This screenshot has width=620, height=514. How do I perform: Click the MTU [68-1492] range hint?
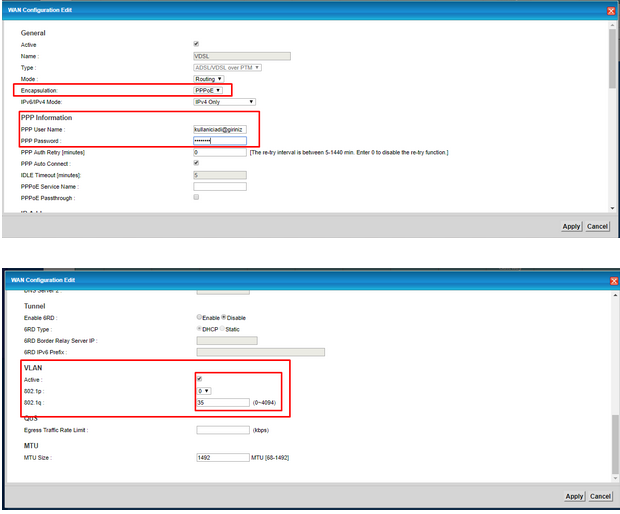tap(270, 458)
